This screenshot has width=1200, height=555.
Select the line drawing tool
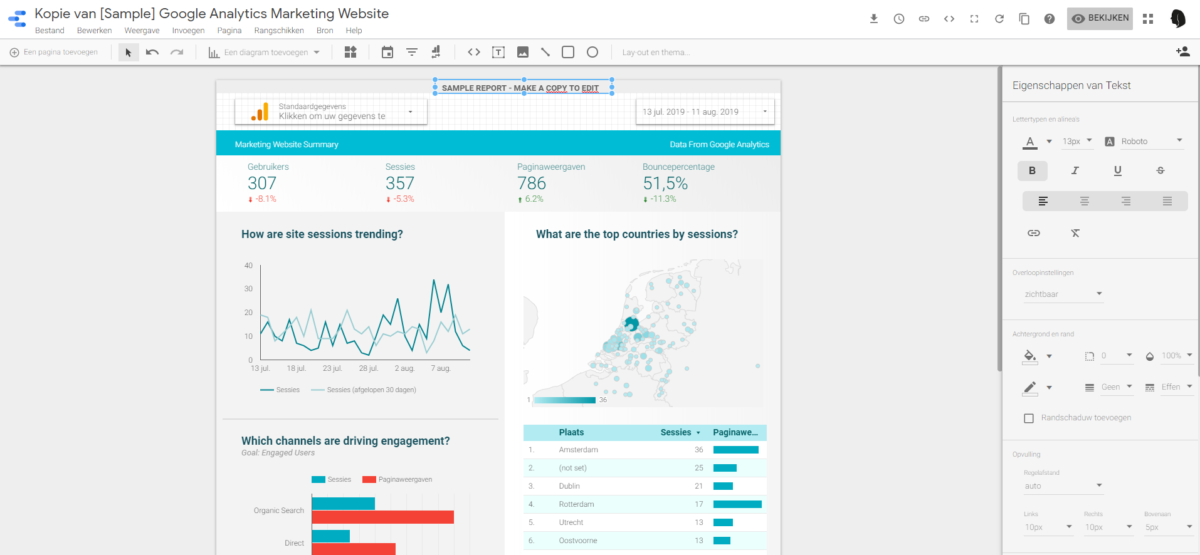[x=545, y=52]
